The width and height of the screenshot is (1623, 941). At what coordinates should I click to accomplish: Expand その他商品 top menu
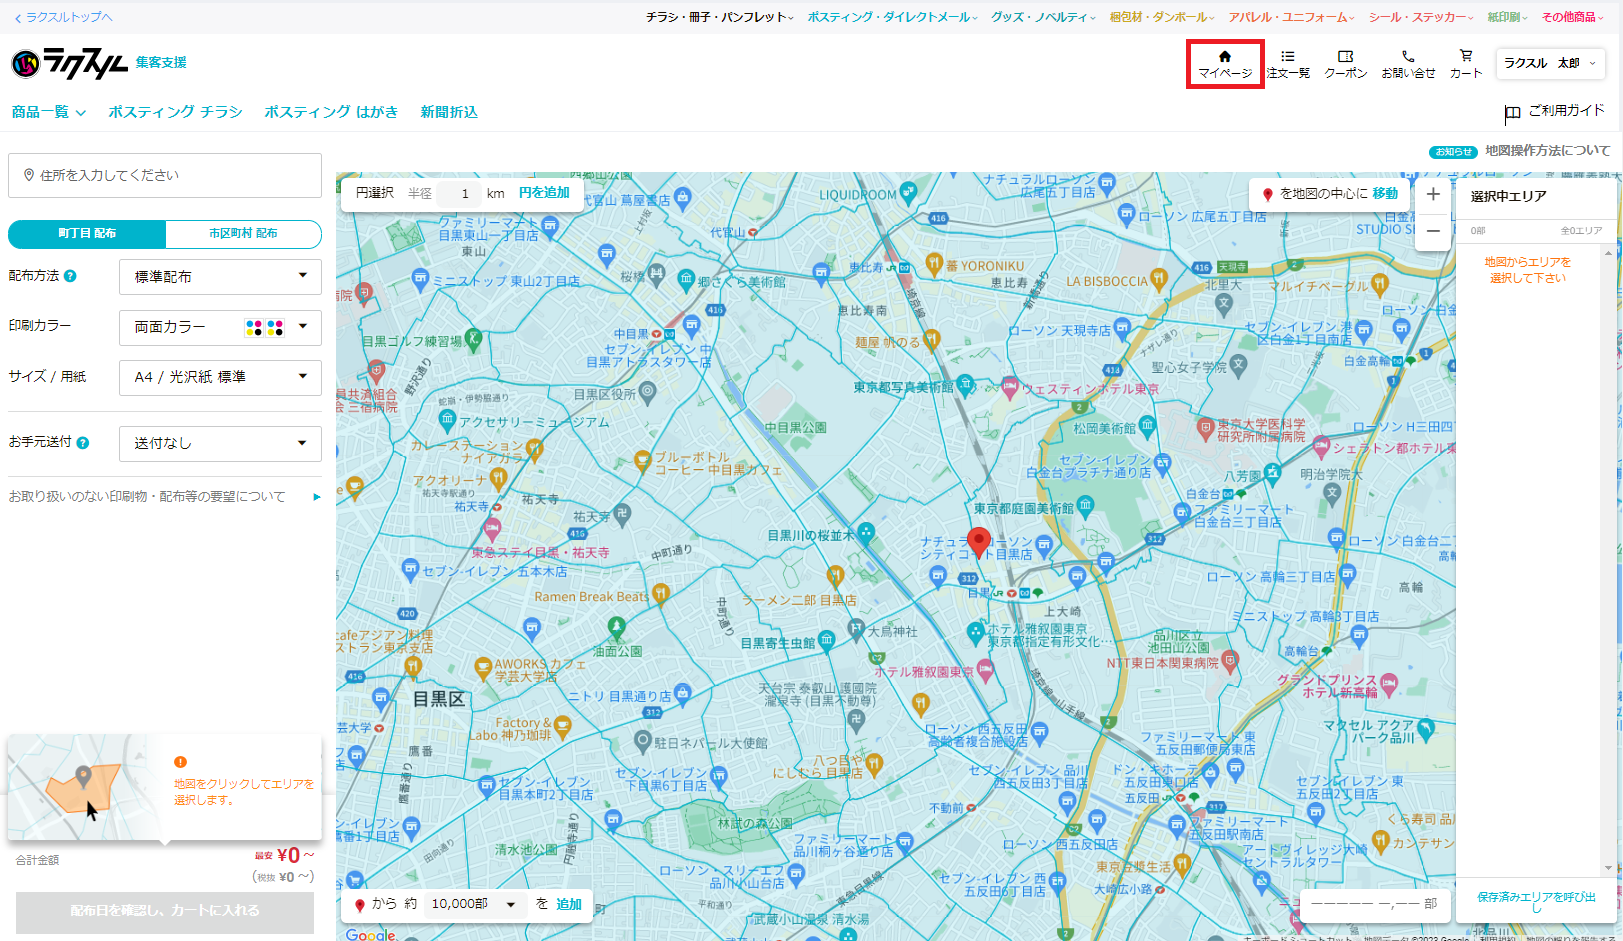click(1573, 17)
